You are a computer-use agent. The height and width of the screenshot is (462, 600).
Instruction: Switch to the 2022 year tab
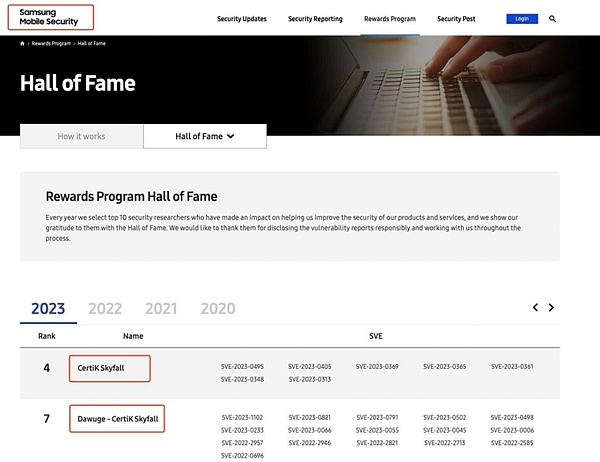tap(105, 309)
